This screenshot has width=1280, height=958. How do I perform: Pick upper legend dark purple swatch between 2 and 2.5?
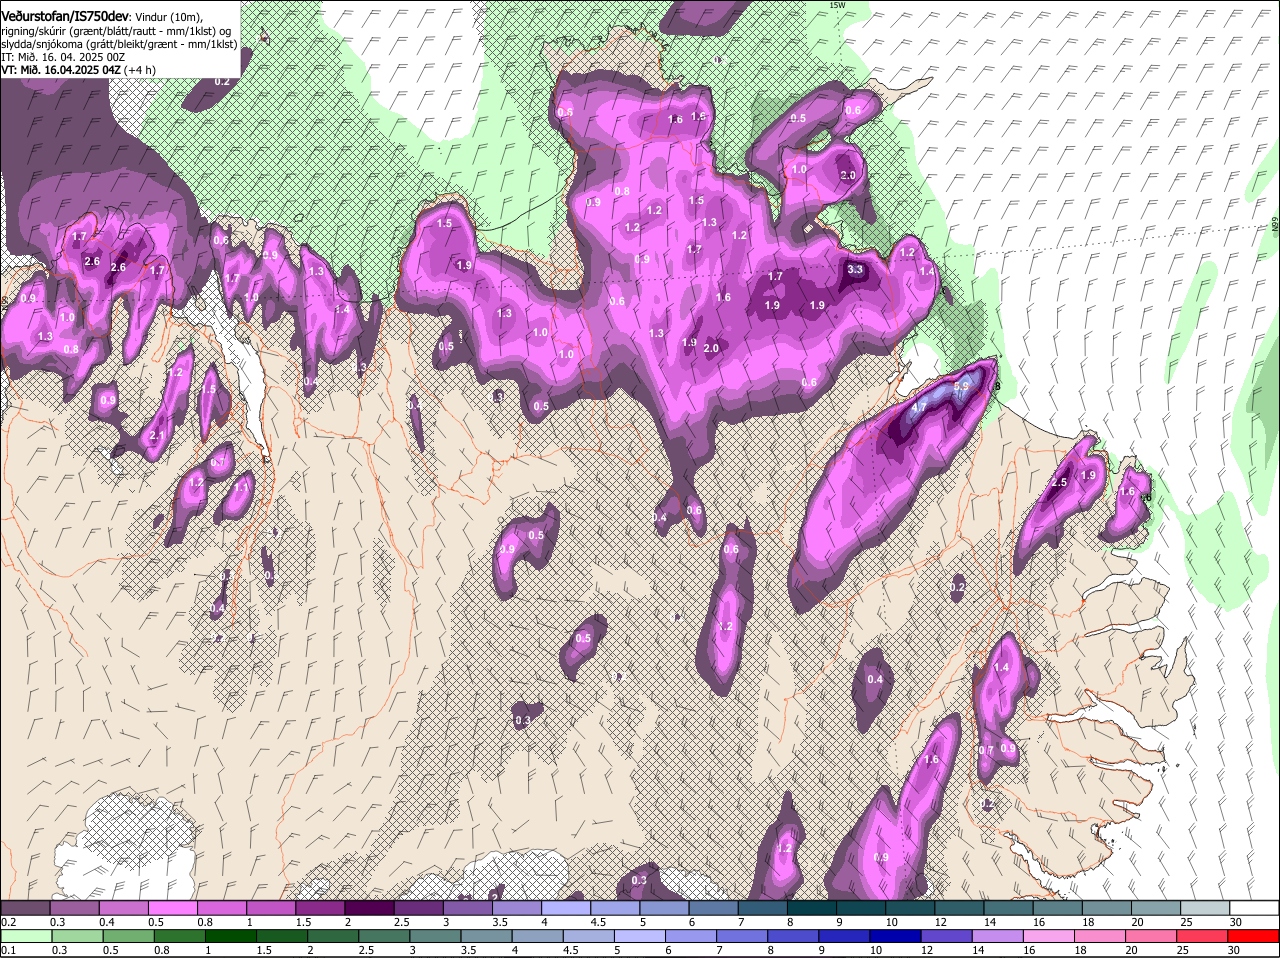pyautogui.click(x=369, y=907)
